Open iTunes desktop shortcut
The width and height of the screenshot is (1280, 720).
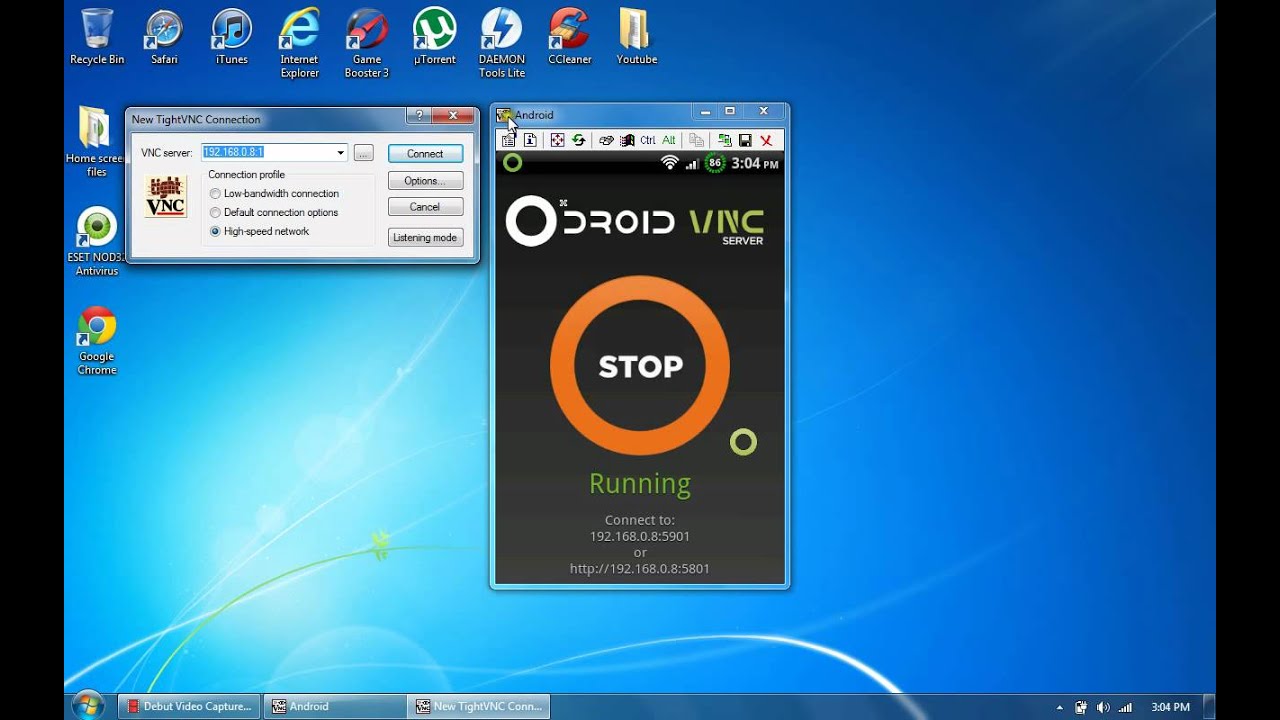[x=231, y=37]
